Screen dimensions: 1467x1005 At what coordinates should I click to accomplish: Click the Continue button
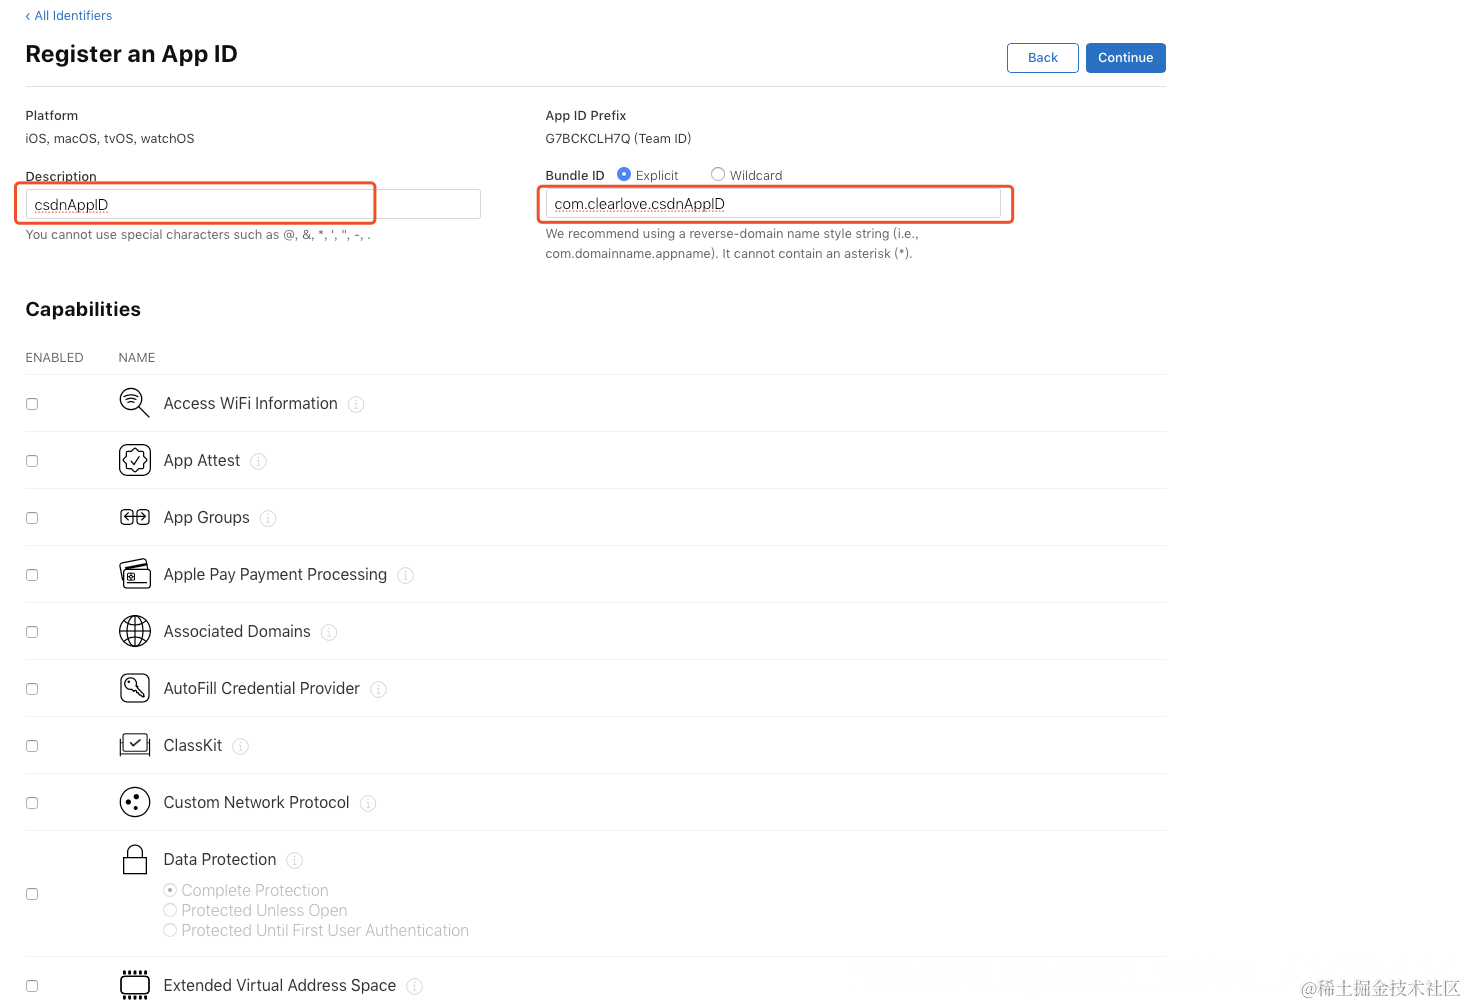(x=1125, y=58)
